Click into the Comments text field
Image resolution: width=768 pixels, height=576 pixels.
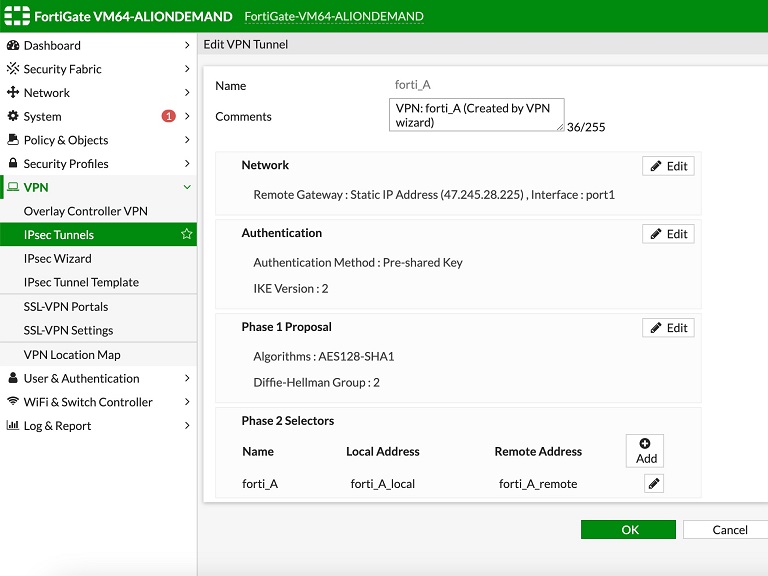click(x=476, y=115)
